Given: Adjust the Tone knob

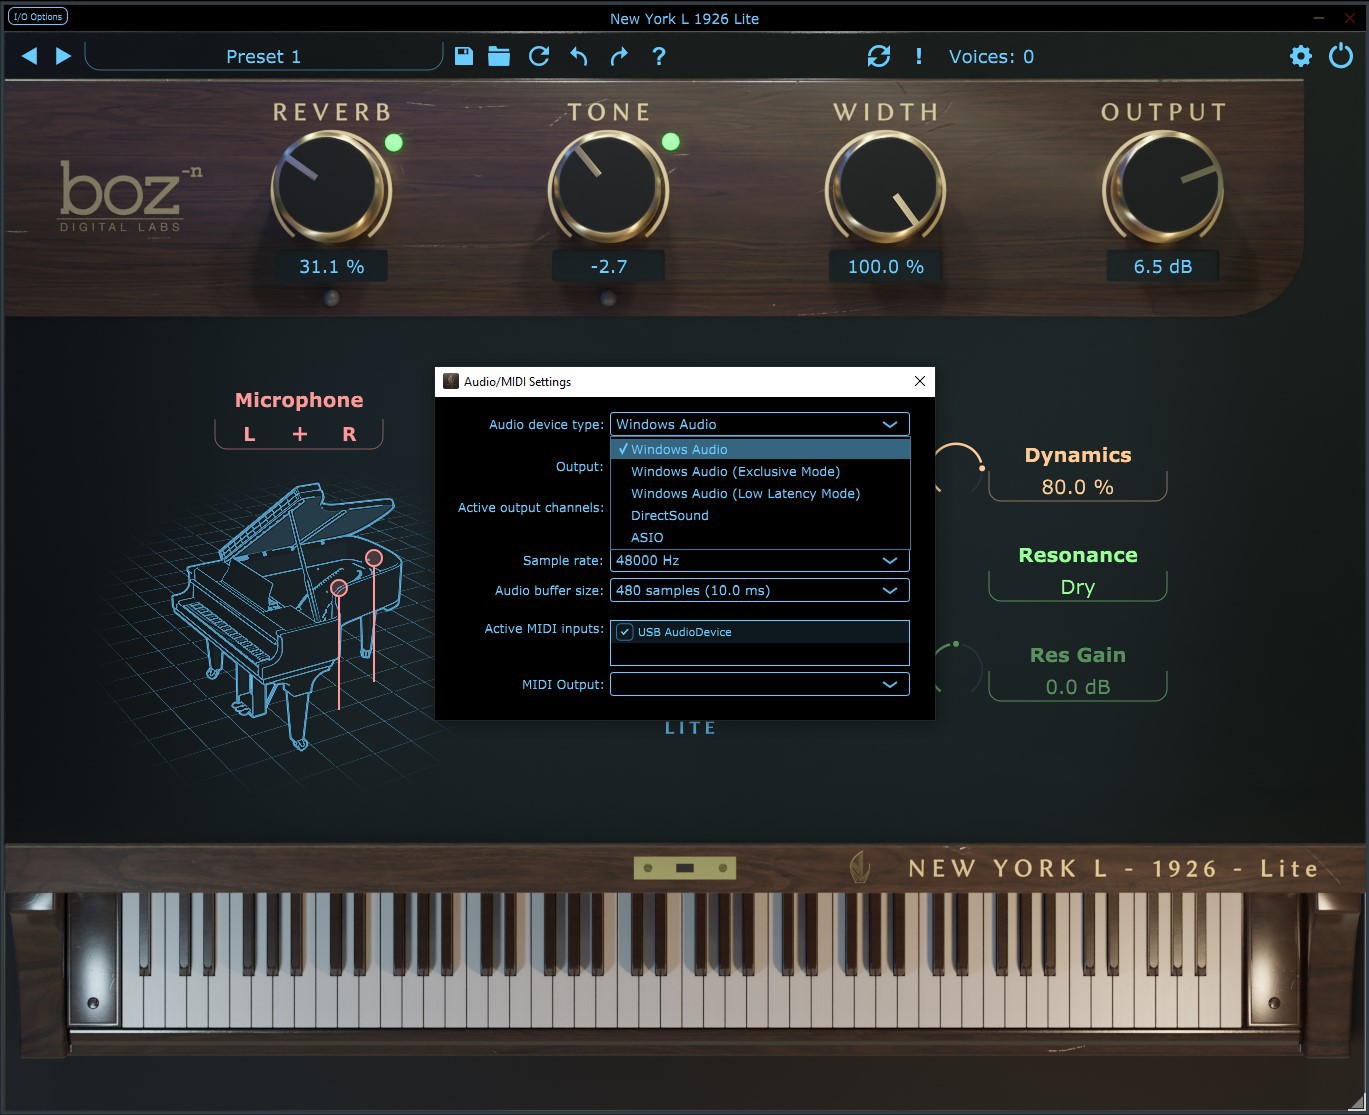Looking at the screenshot, I should (608, 187).
